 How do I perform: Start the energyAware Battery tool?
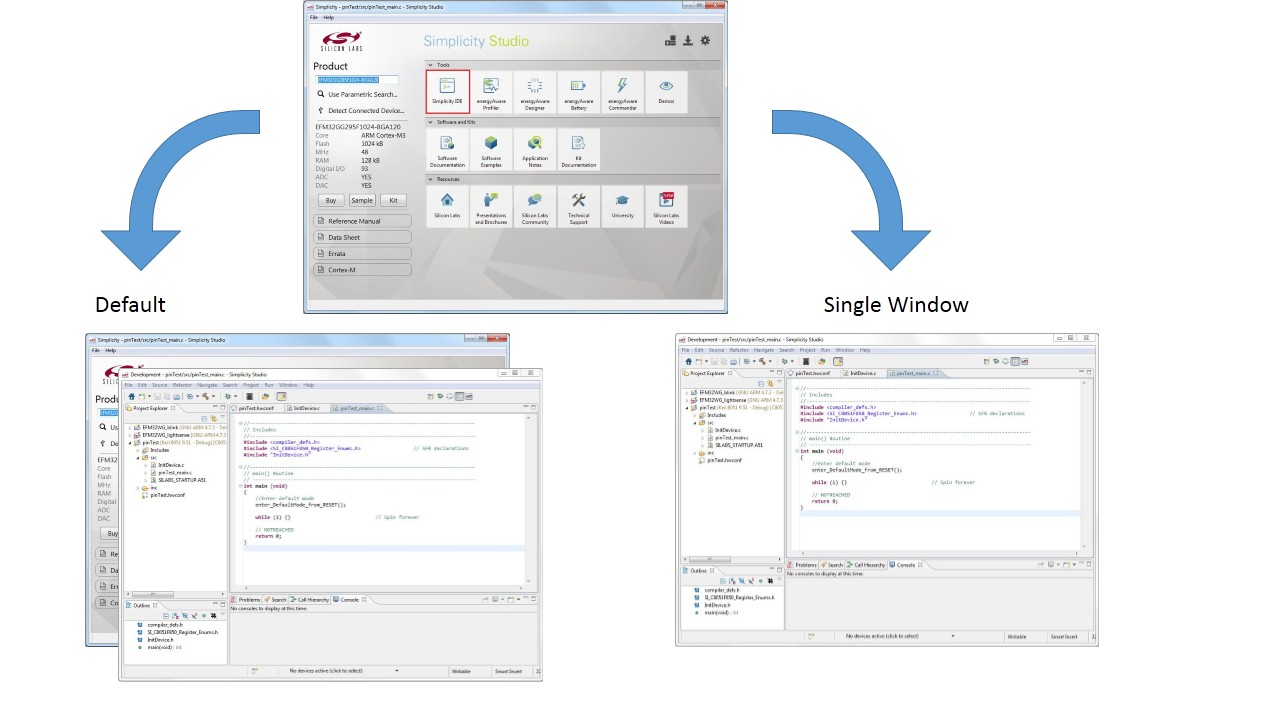(578, 92)
